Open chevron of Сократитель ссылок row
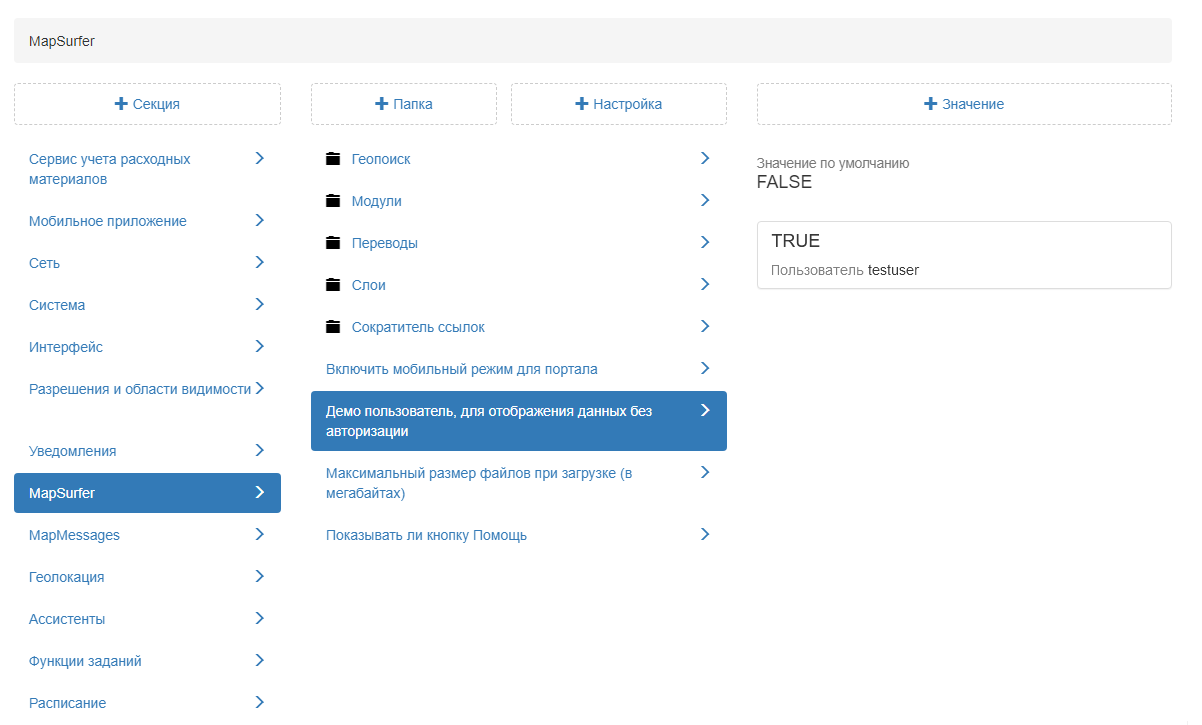 [x=705, y=326]
